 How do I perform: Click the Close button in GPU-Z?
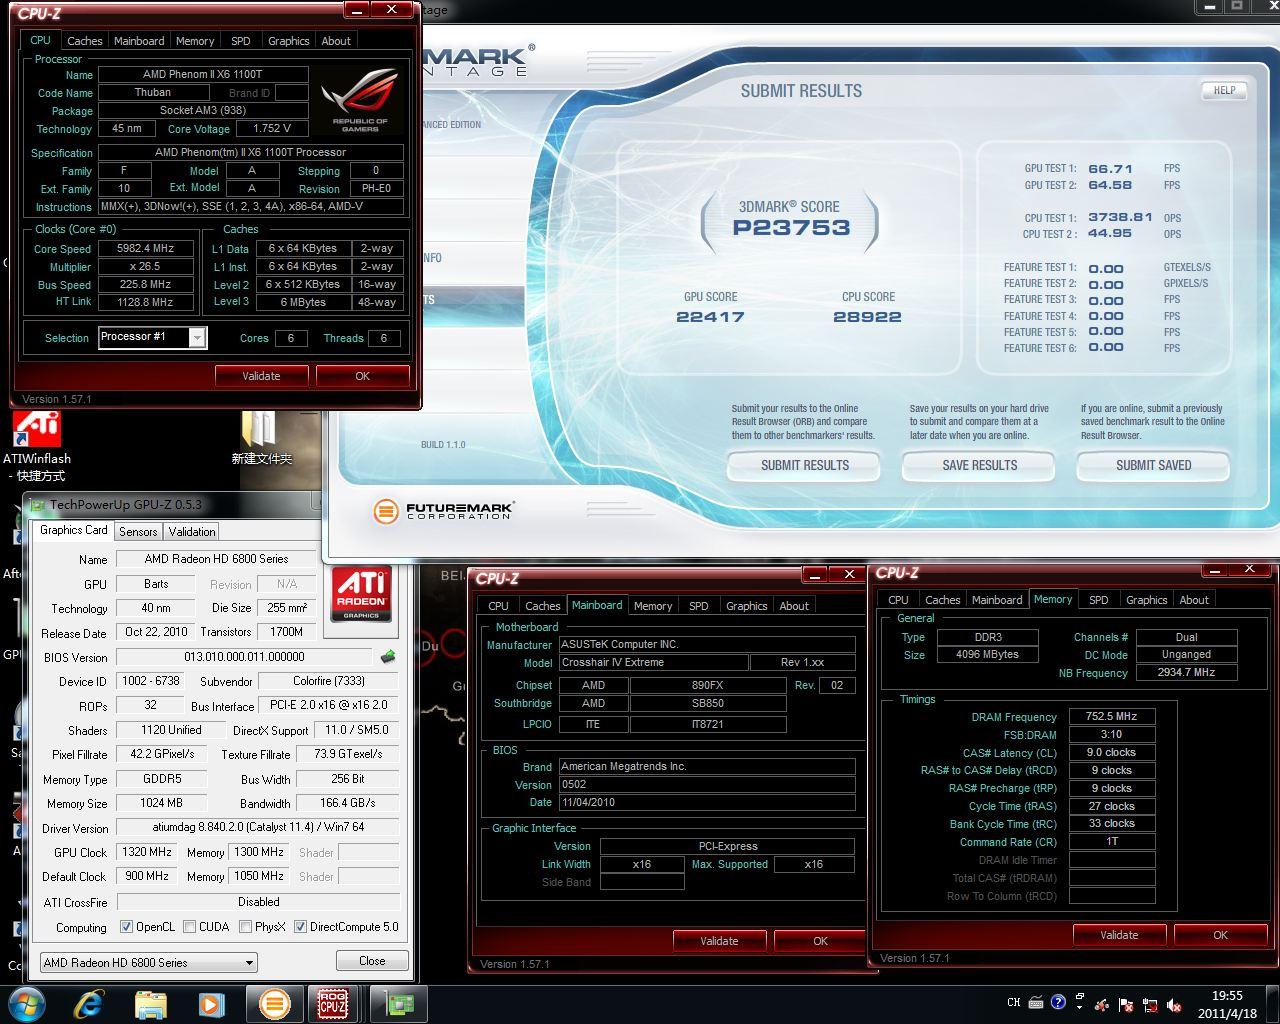pos(372,961)
